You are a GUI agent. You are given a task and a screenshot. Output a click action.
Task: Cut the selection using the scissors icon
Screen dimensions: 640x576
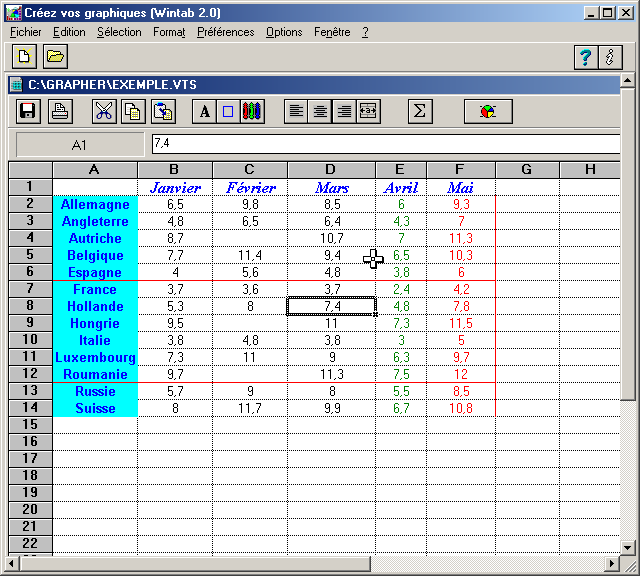104,111
